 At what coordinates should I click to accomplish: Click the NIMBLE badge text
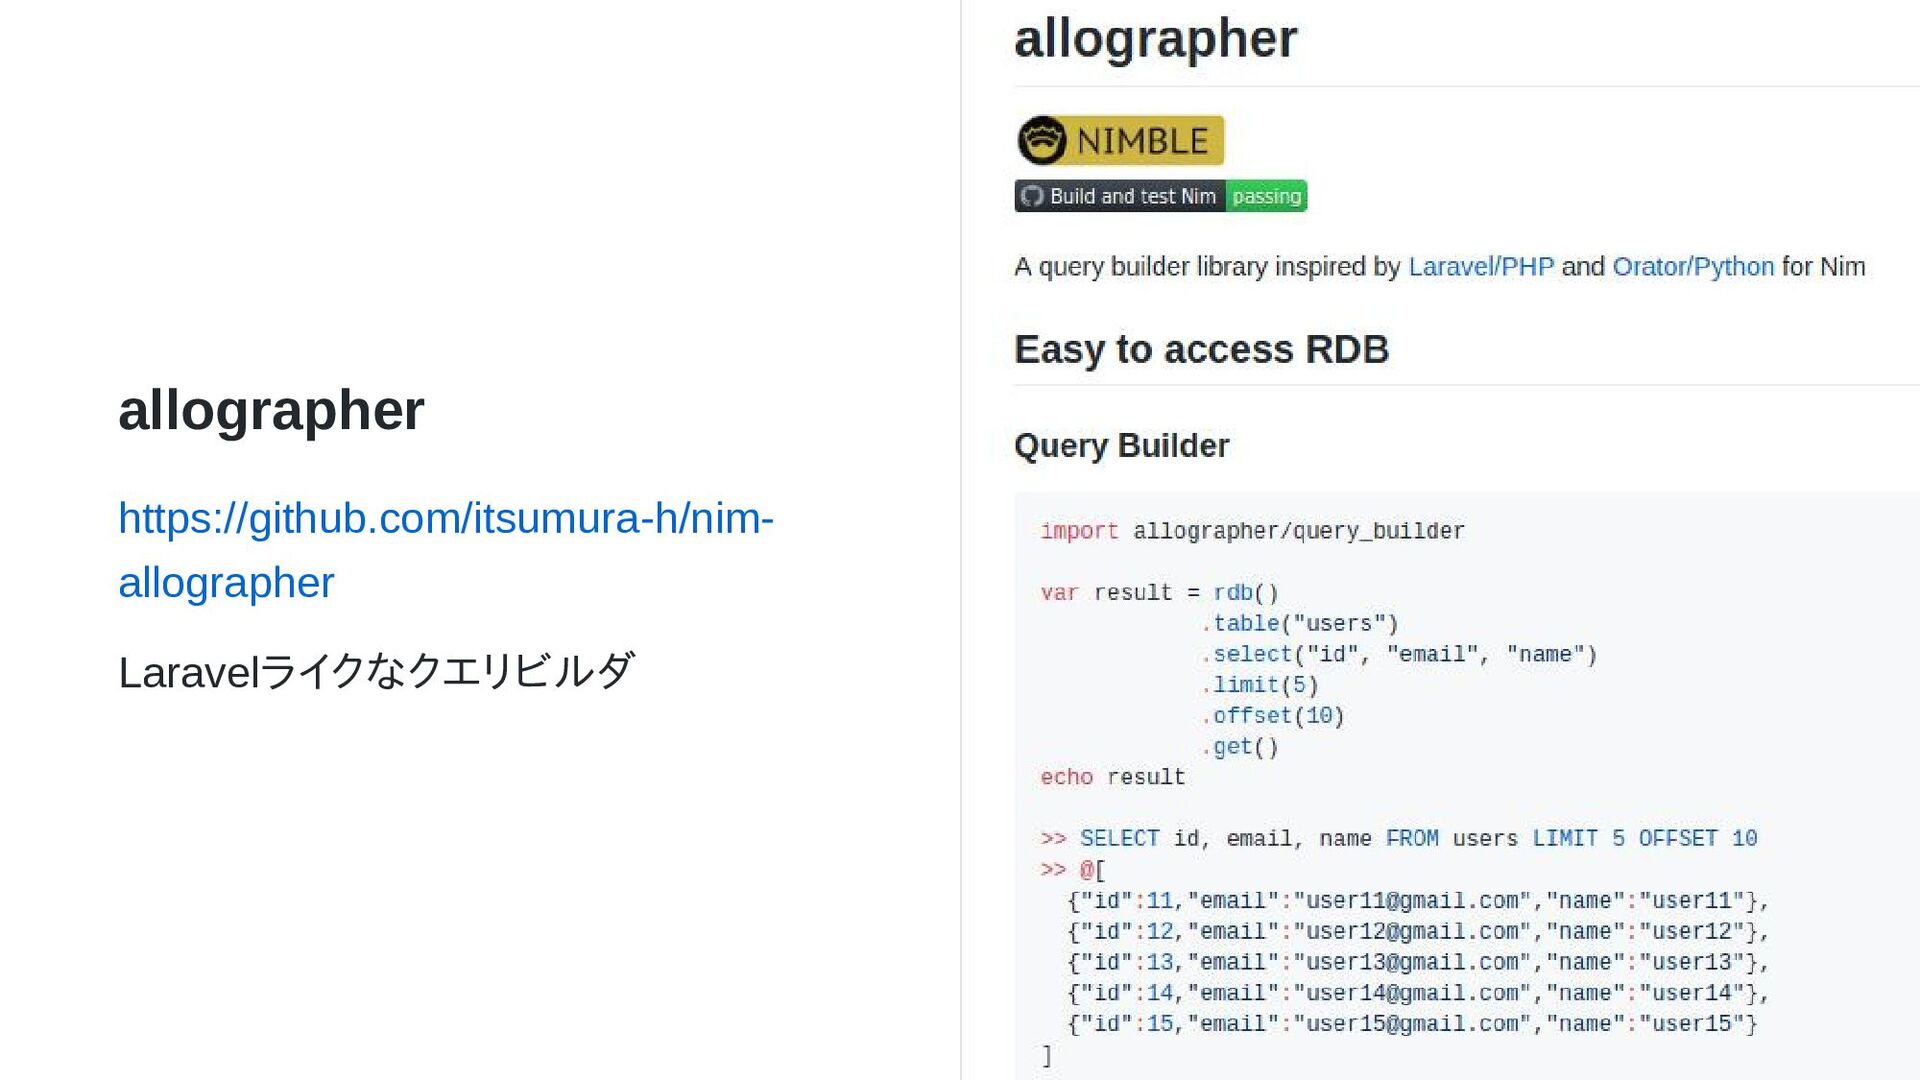coord(1142,141)
